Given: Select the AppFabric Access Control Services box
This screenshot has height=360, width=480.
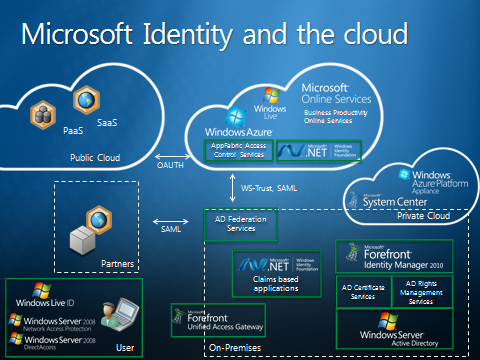Looking at the screenshot, I should [x=239, y=150].
